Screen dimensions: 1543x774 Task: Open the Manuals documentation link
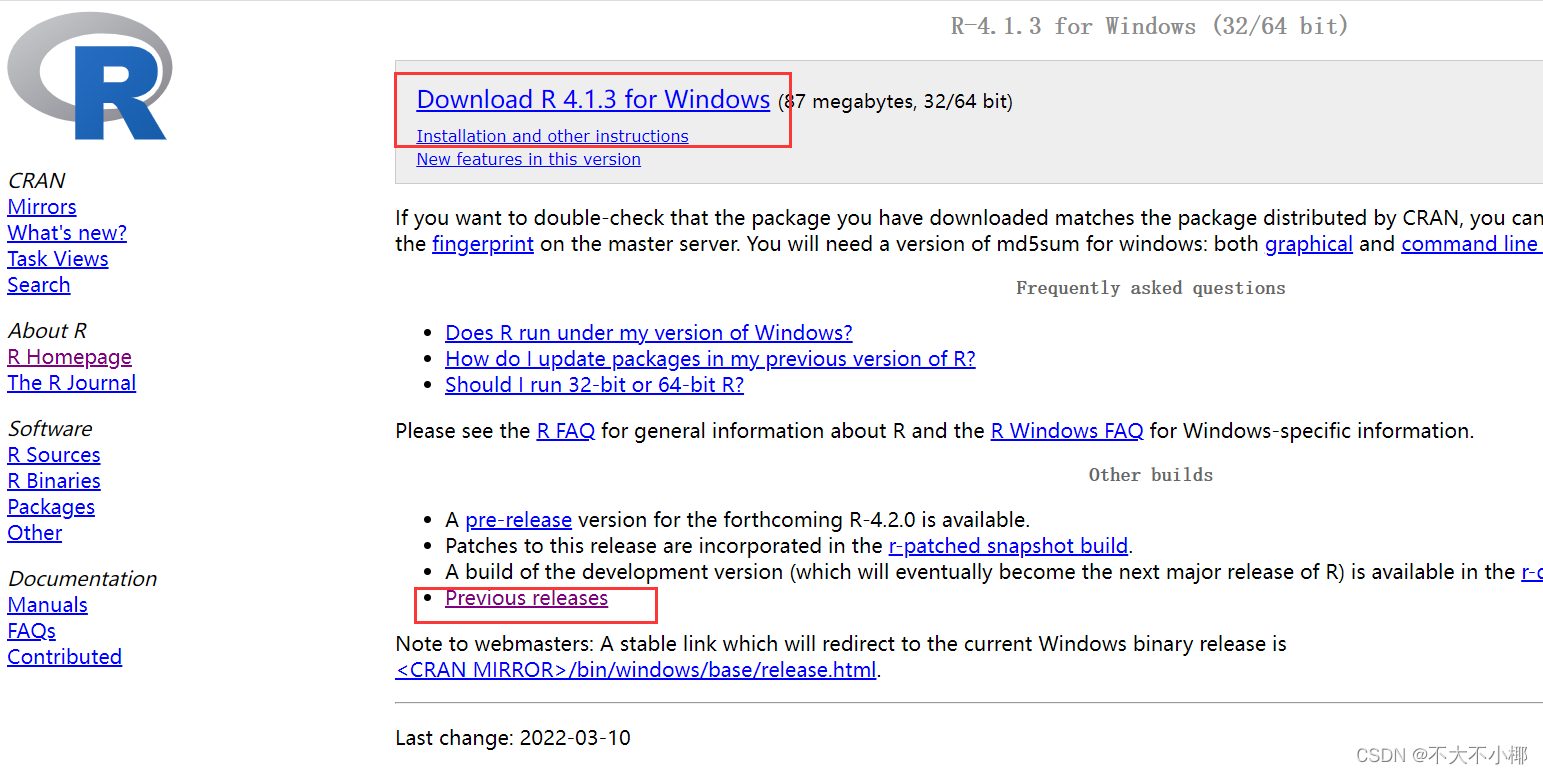48,605
